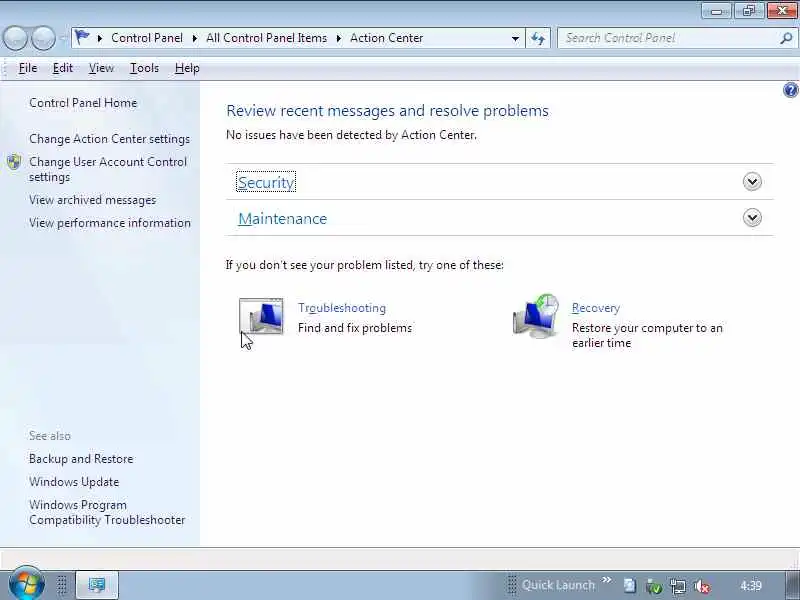Close the Action Center window
This screenshot has width=800, height=600.
click(x=782, y=11)
